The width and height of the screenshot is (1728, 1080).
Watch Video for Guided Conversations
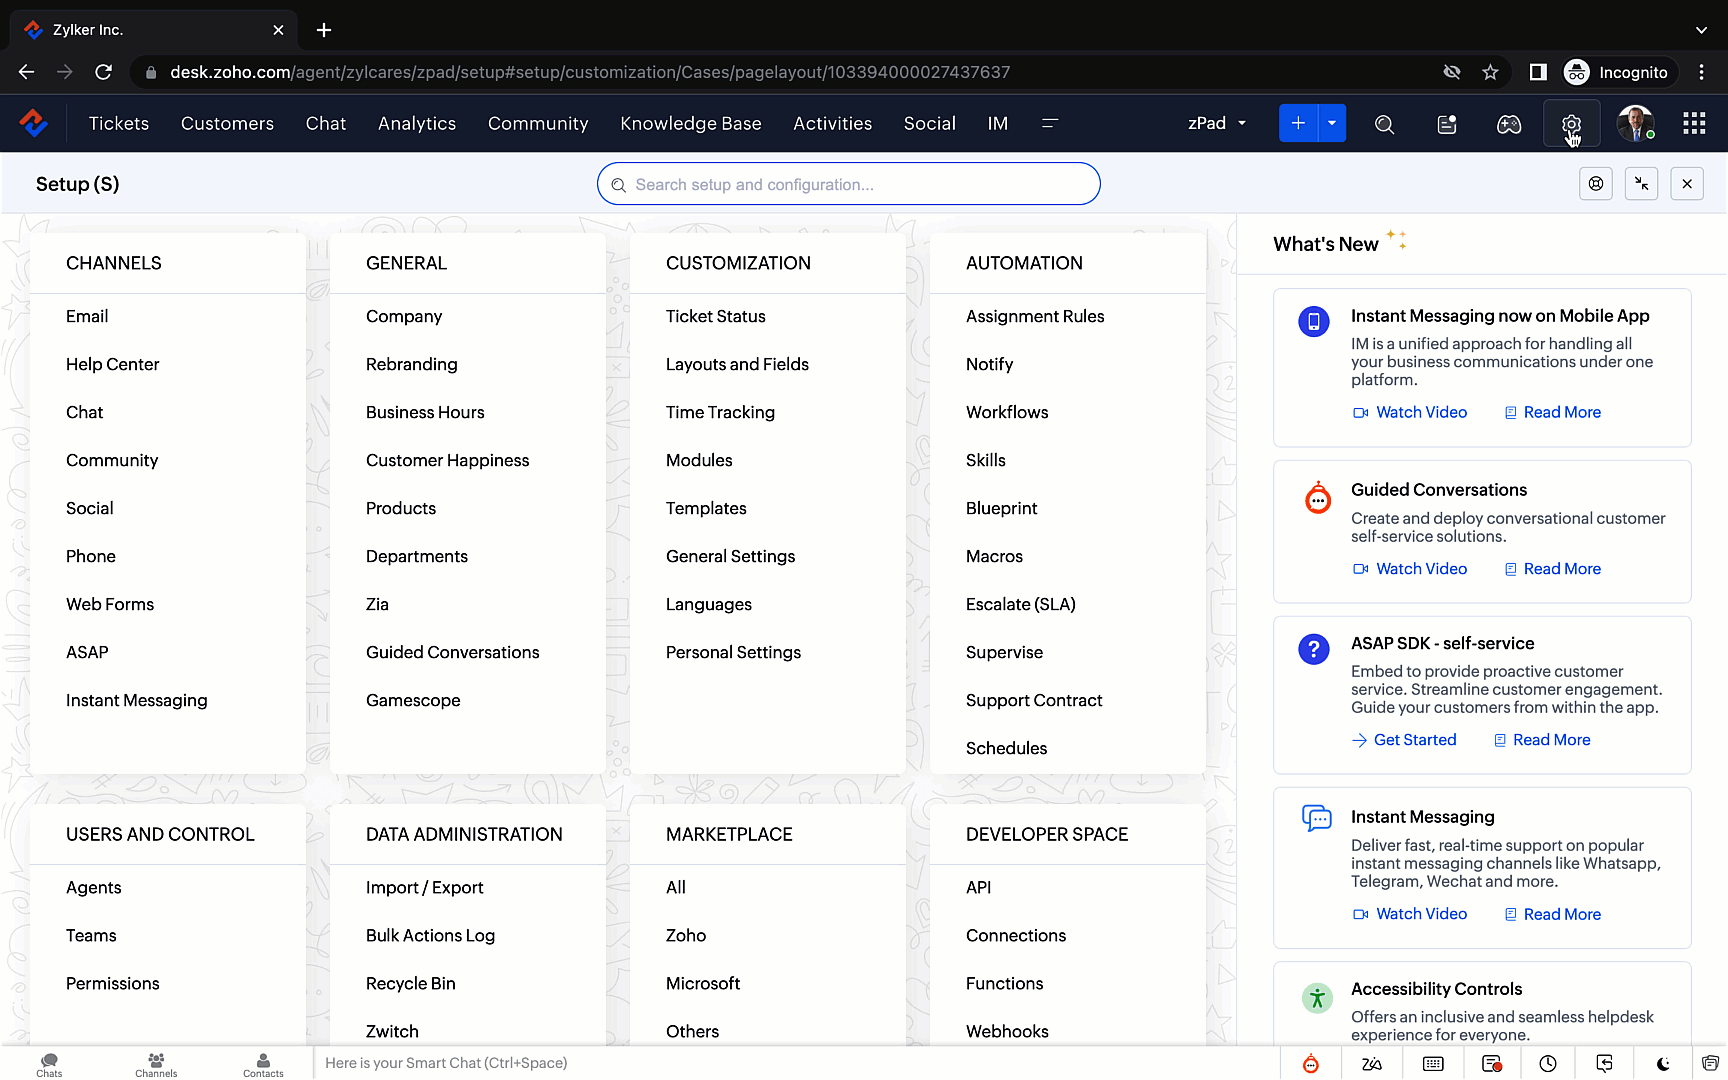pyautogui.click(x=1410, y=569)
